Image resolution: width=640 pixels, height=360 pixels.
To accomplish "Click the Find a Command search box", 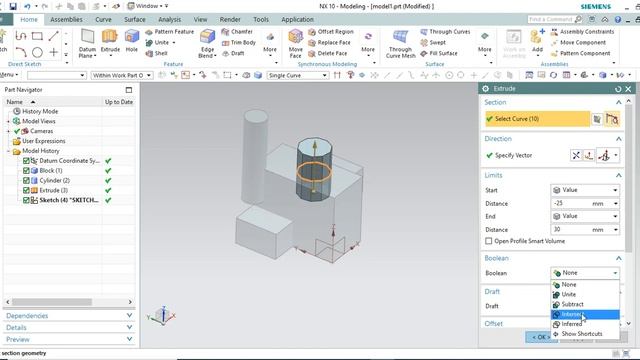I will (555, 19).
